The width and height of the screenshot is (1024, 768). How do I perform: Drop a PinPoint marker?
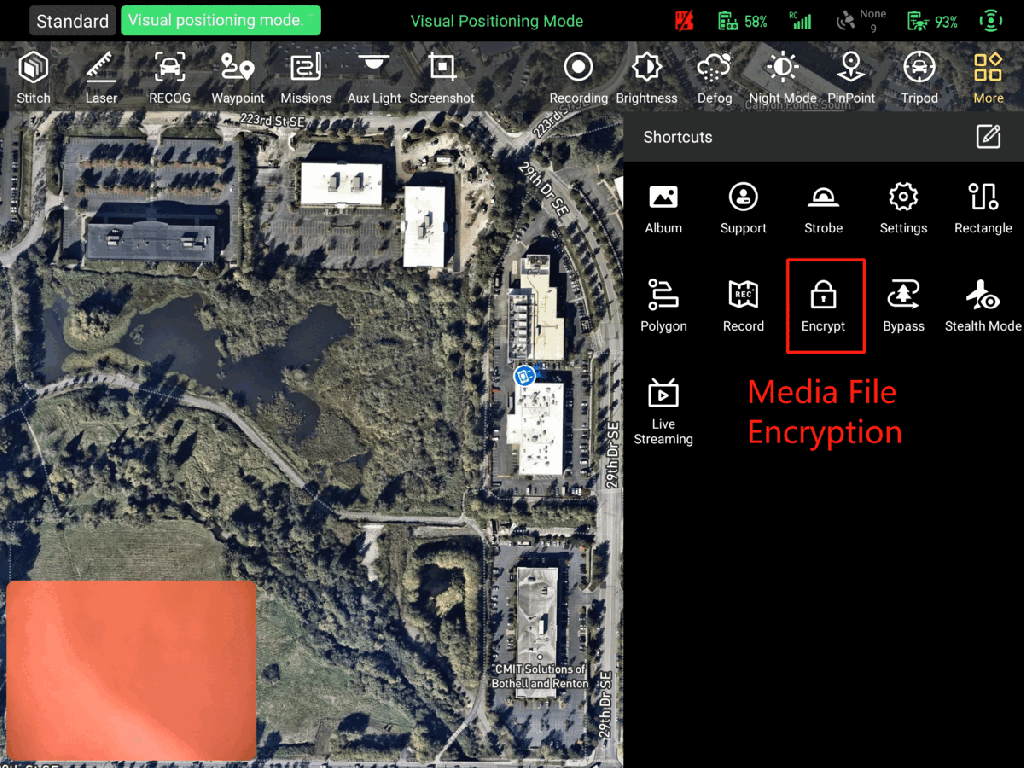[851, 78]
